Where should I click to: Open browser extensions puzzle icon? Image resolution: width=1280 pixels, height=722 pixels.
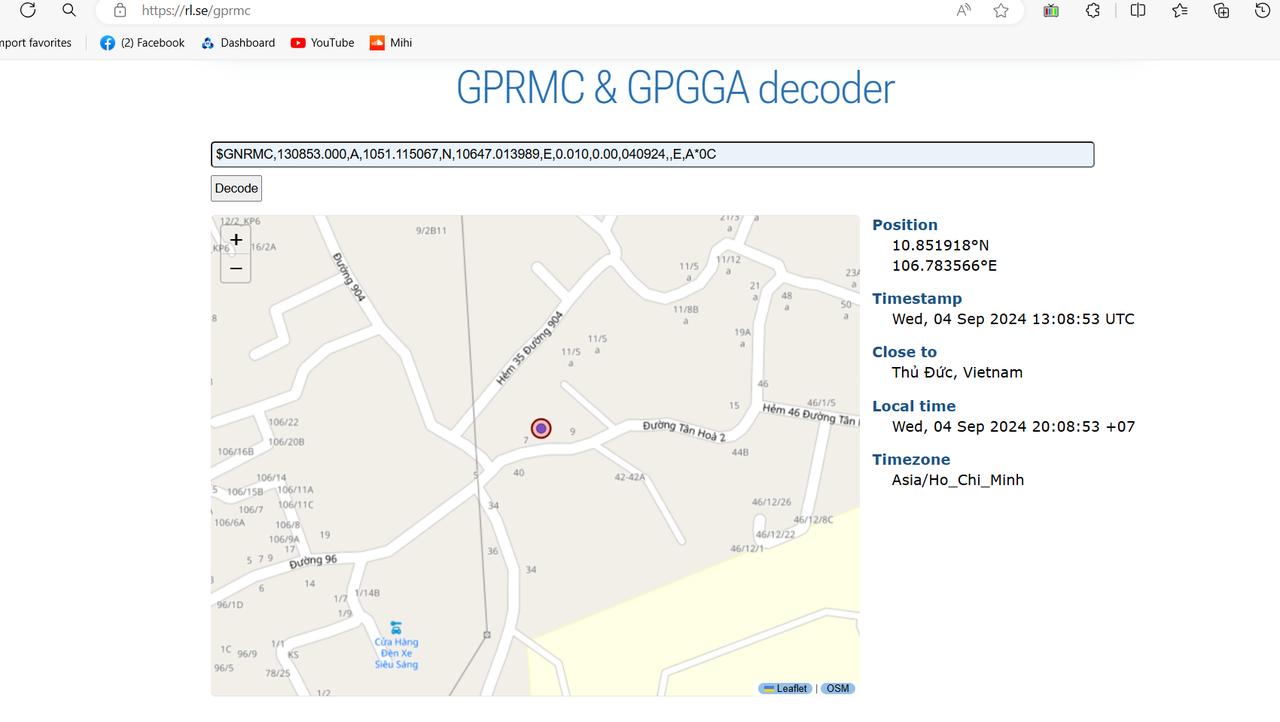[1093, 10]
